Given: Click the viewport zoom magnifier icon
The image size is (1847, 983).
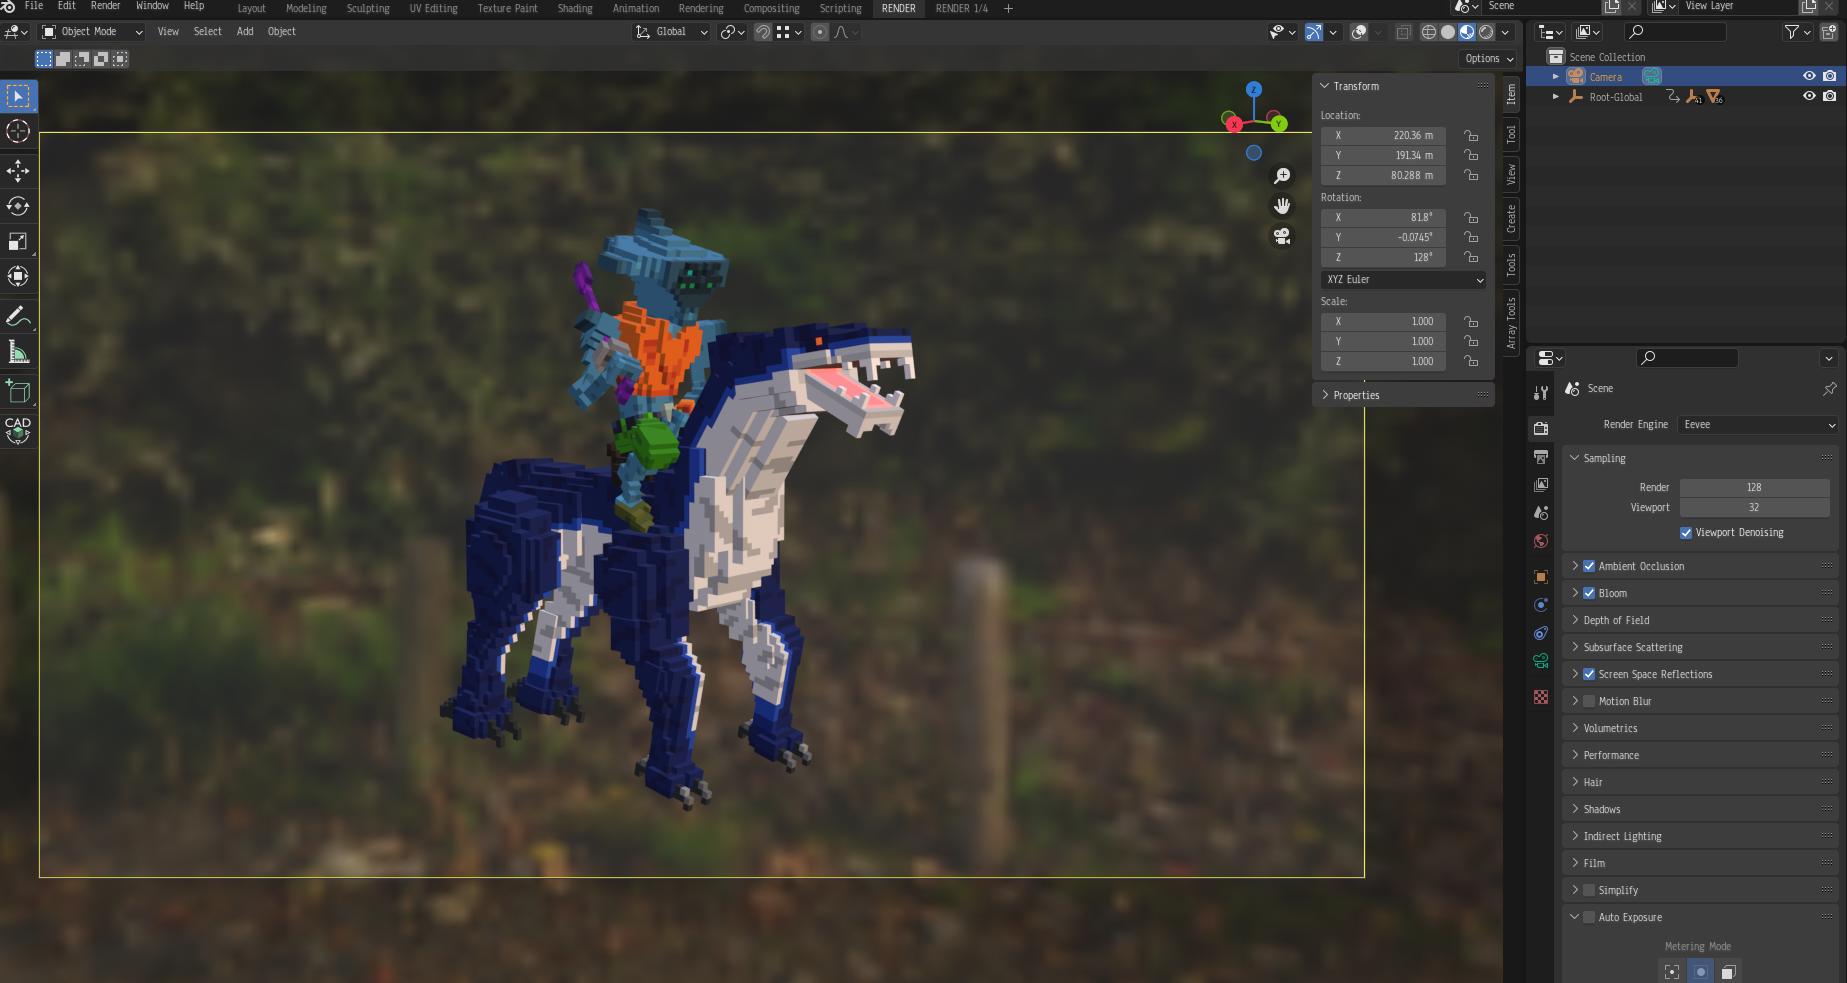Looking at the screenshot, I should (x=1282, y=176).
